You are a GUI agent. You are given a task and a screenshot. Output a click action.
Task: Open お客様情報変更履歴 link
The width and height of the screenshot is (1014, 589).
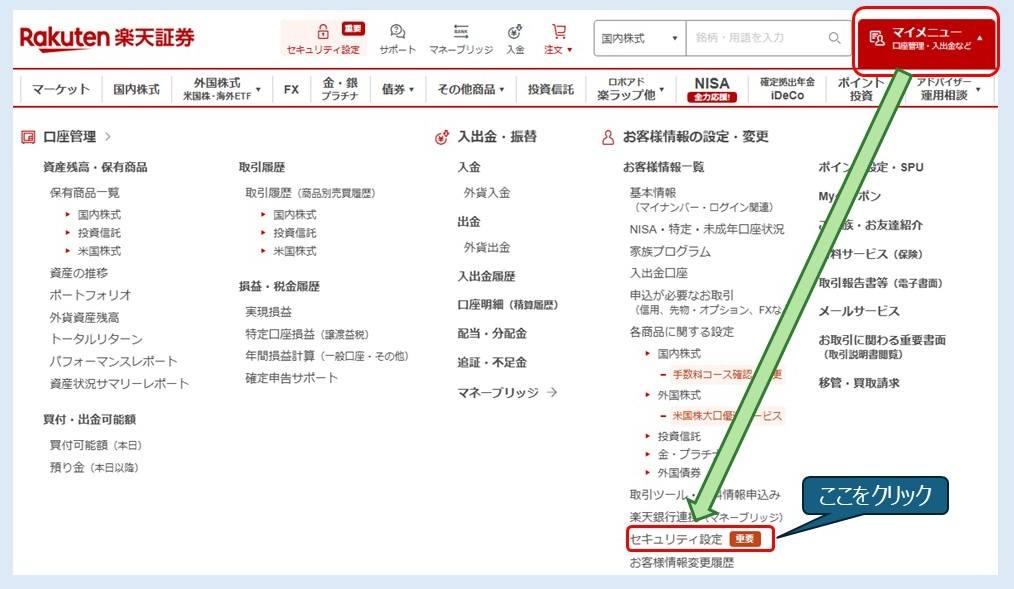682,563
